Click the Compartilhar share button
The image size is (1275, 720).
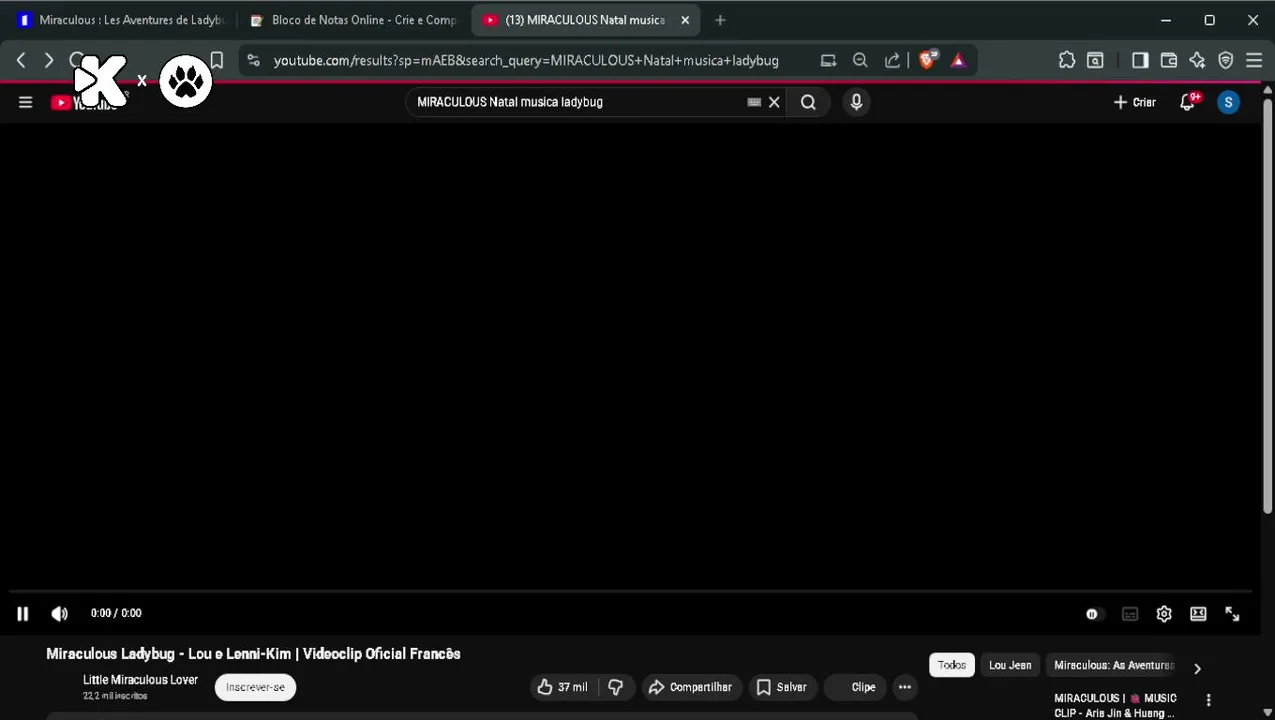click(x=691, y=687)
